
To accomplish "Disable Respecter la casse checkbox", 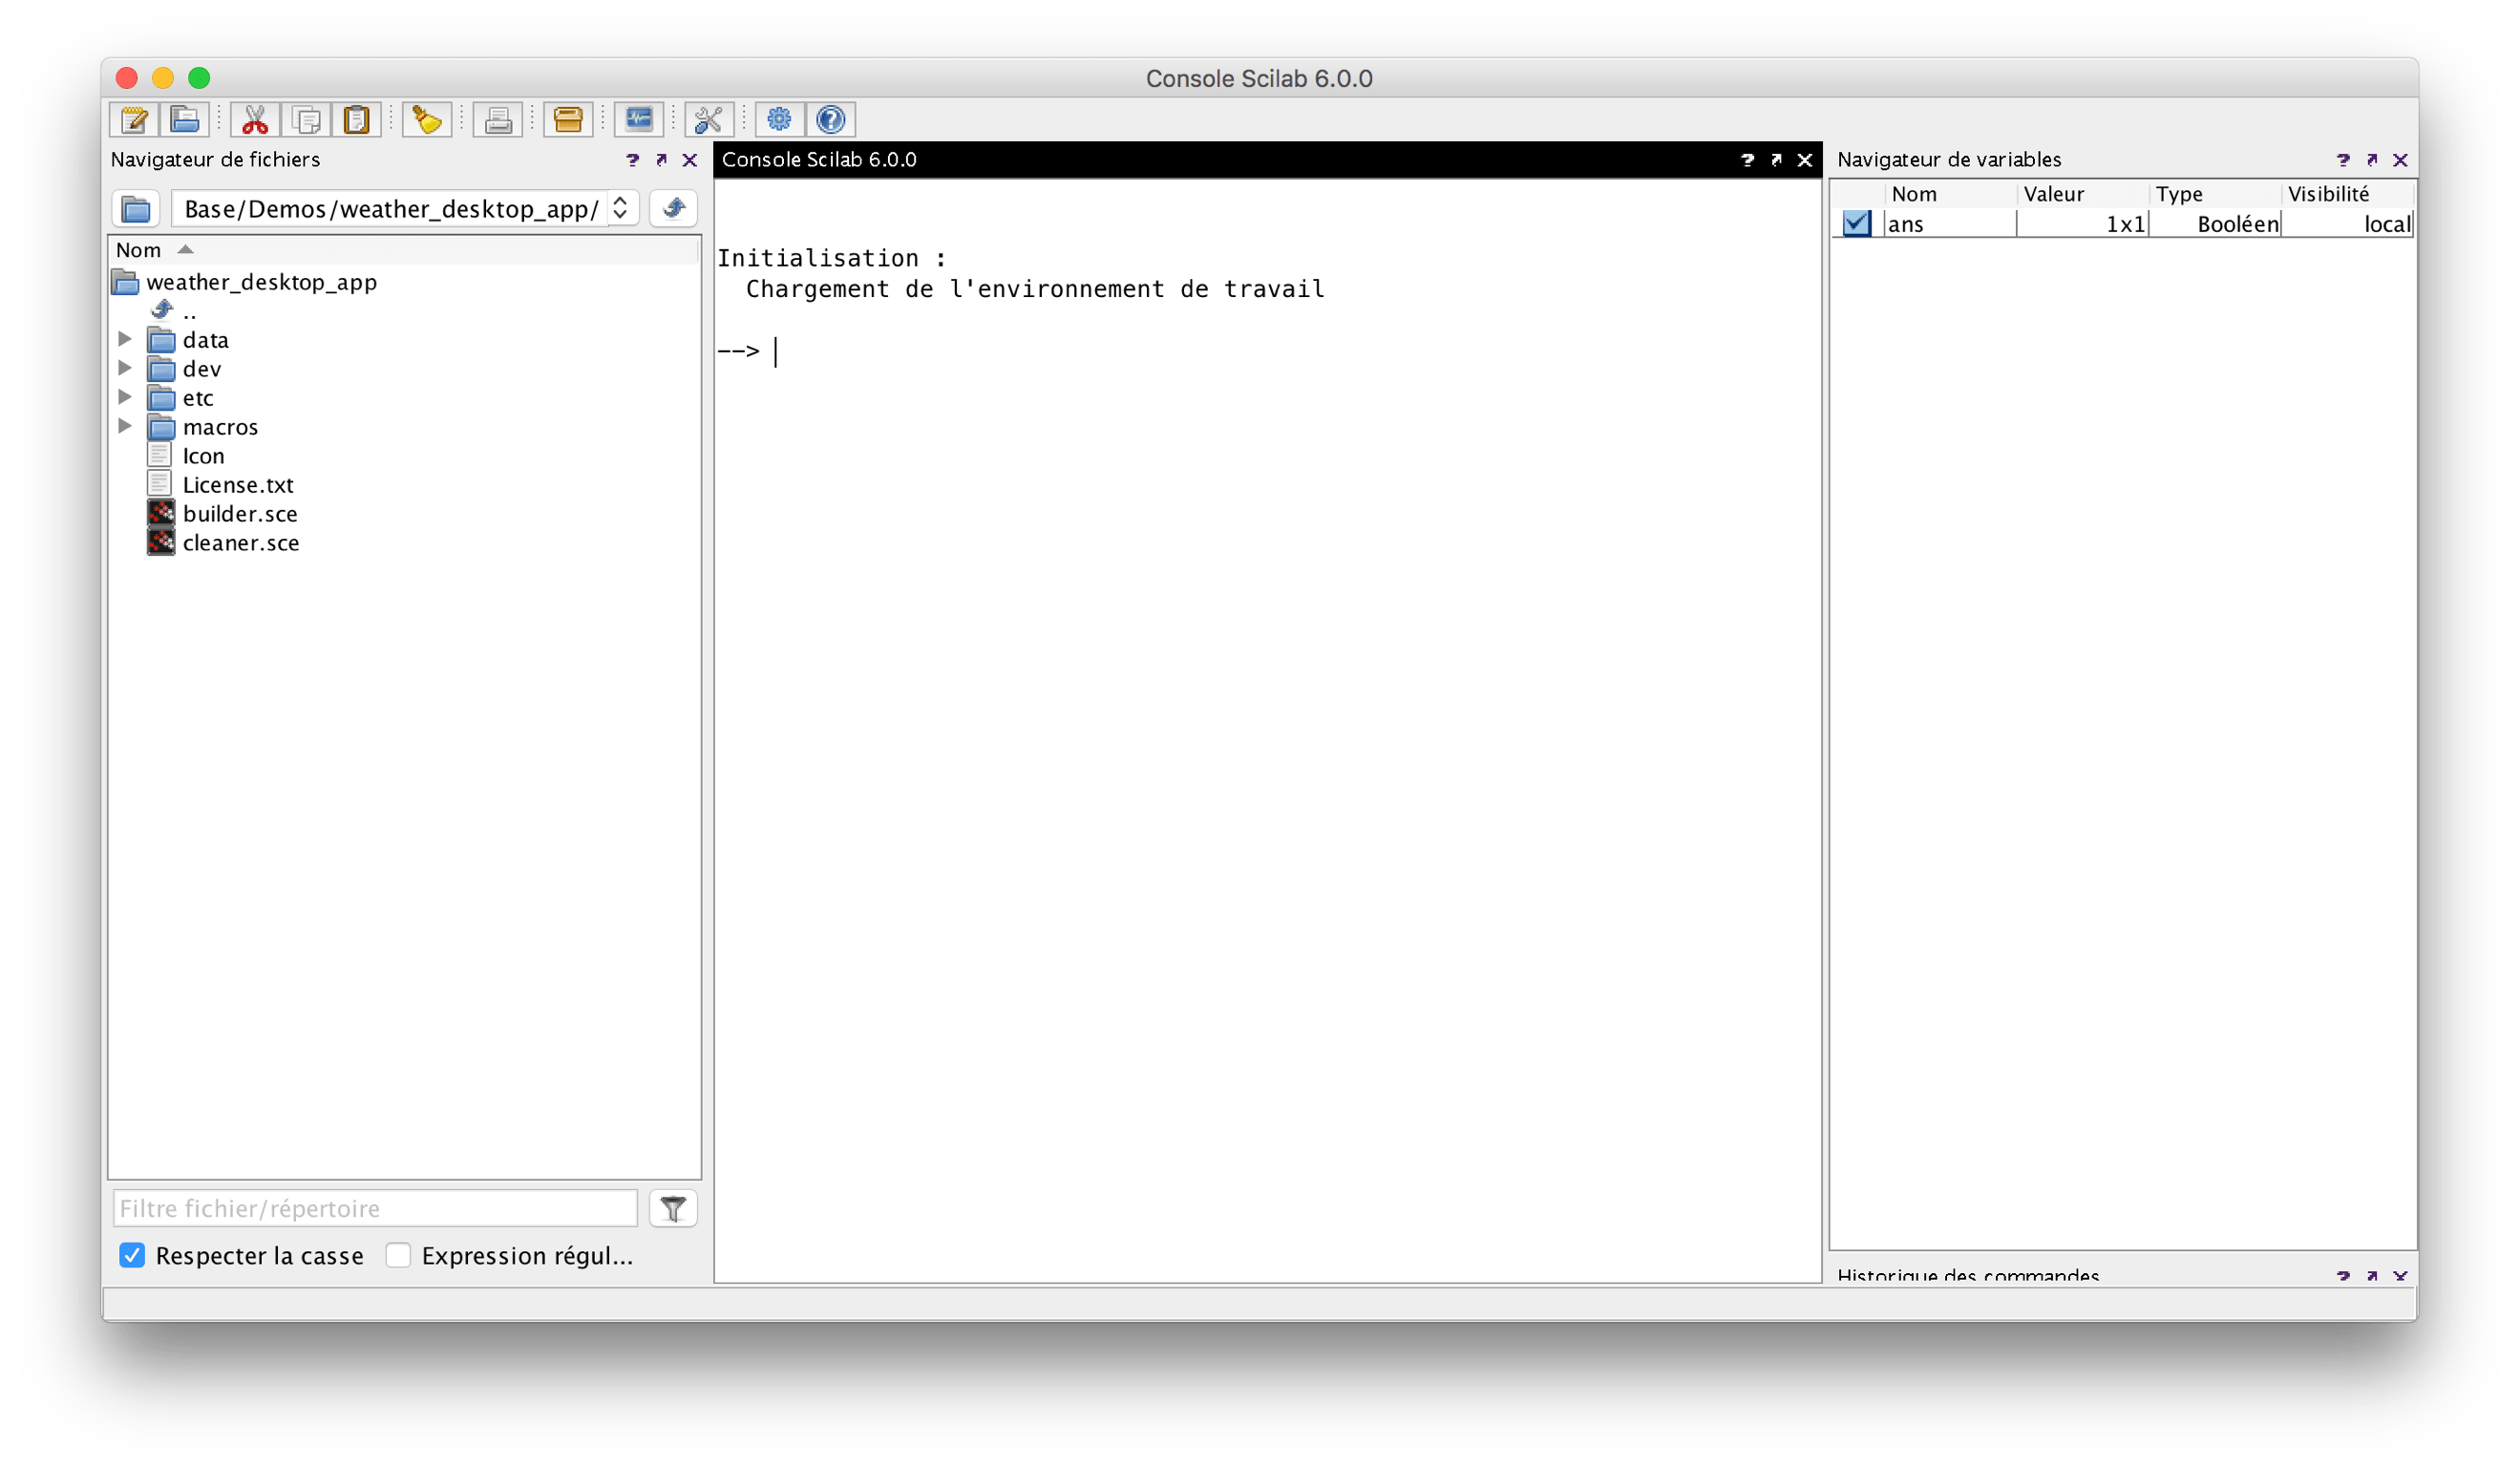I will click(x=132, y=1255).
